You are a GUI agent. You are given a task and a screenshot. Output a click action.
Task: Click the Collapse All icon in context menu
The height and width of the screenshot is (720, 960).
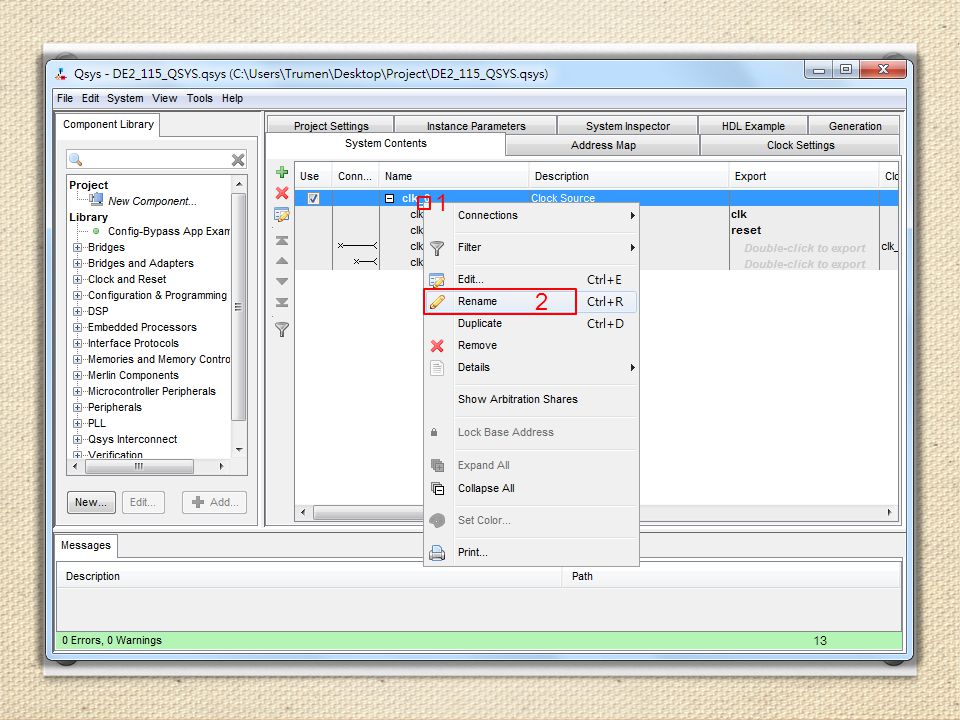pos(437,489)
